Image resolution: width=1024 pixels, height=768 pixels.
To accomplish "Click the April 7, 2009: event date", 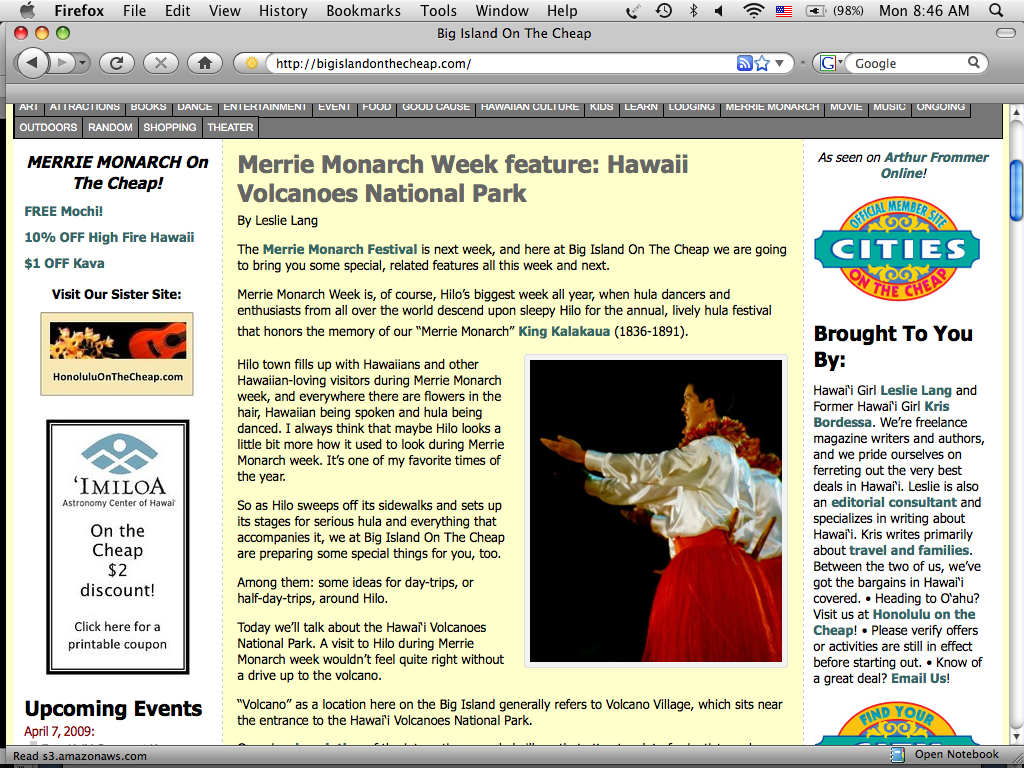I will (x=59, y=731).
